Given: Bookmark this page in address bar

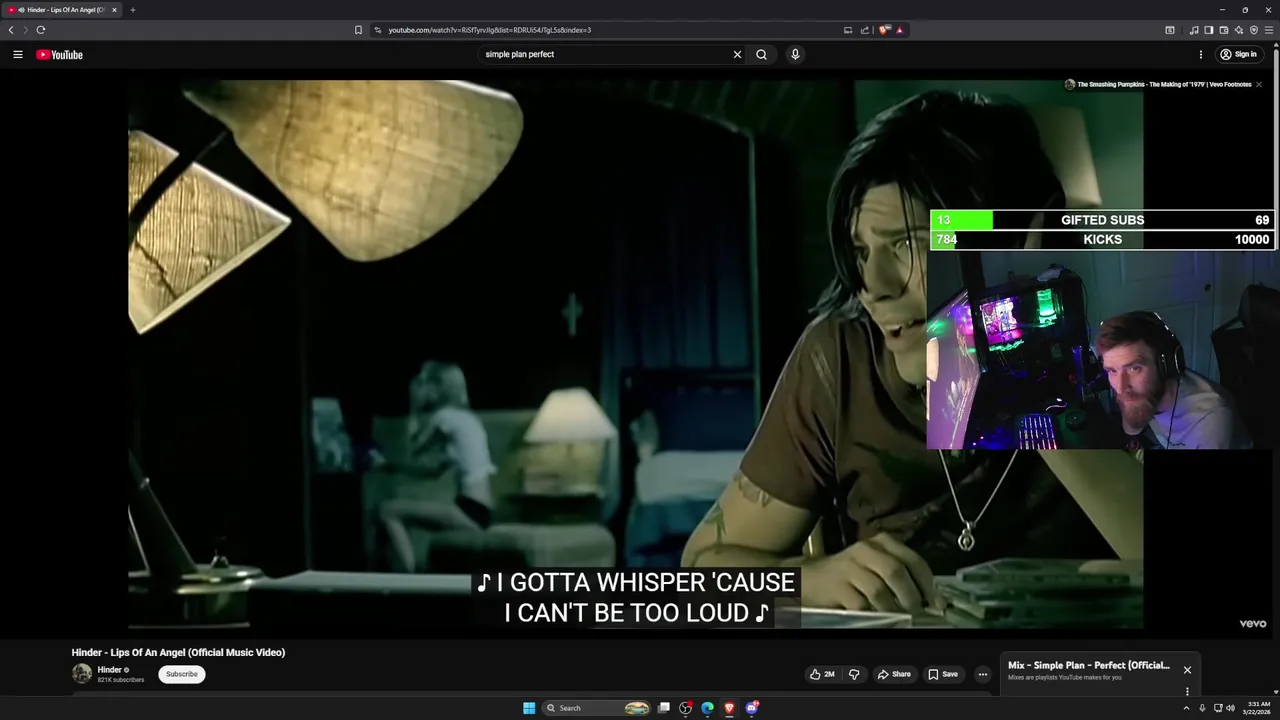Looking at the screenshot, I should pos(358,30).
